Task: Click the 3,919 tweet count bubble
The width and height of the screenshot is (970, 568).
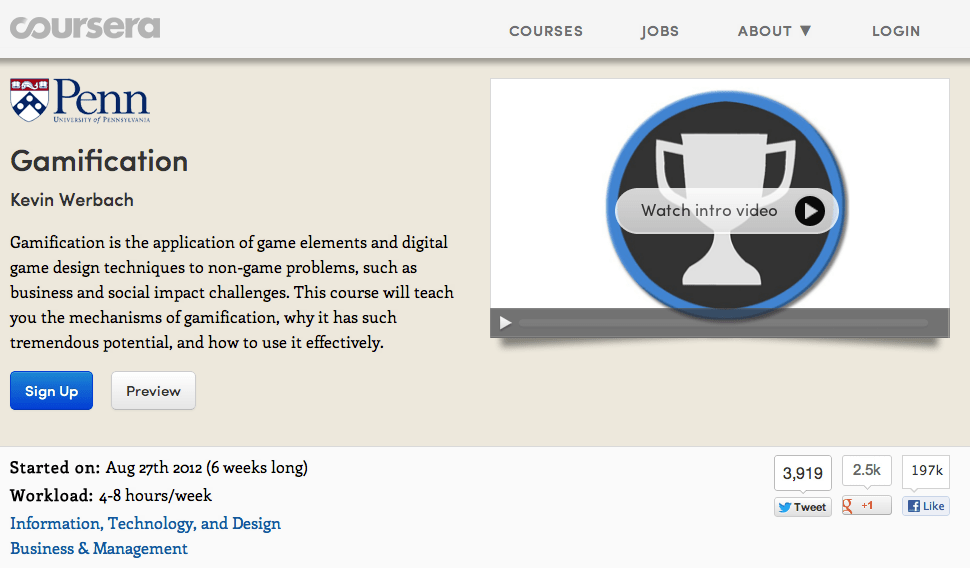Action: [802, 473]
